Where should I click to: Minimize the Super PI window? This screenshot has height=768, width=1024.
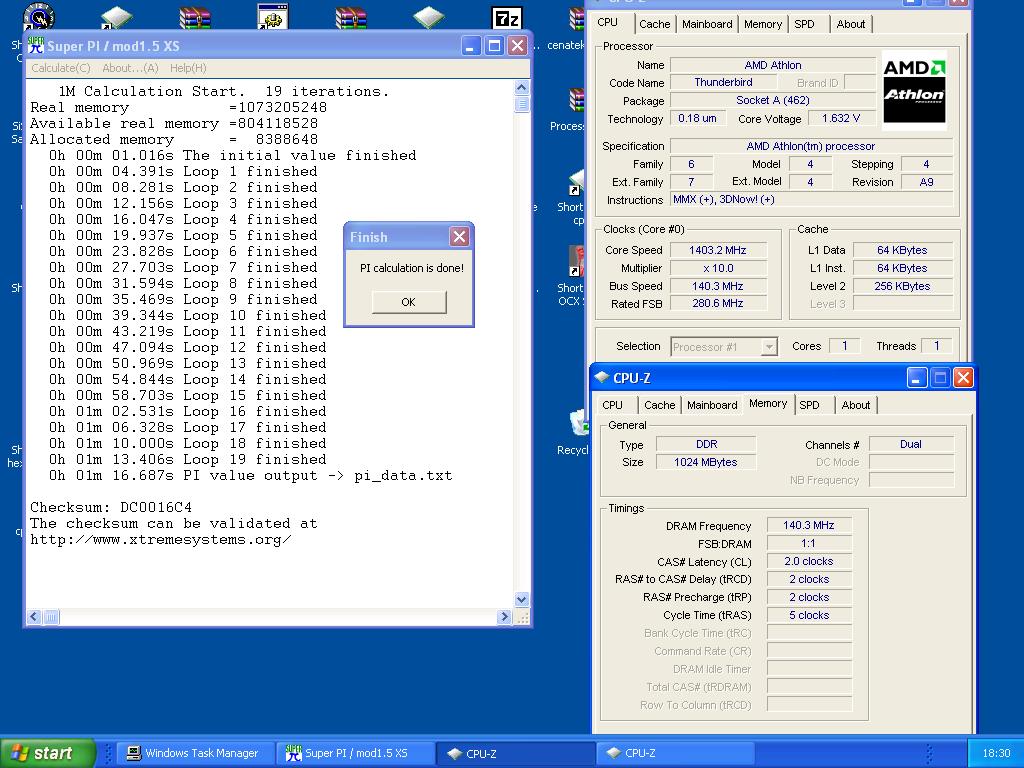pyautogui.click(x=470, y=46)
